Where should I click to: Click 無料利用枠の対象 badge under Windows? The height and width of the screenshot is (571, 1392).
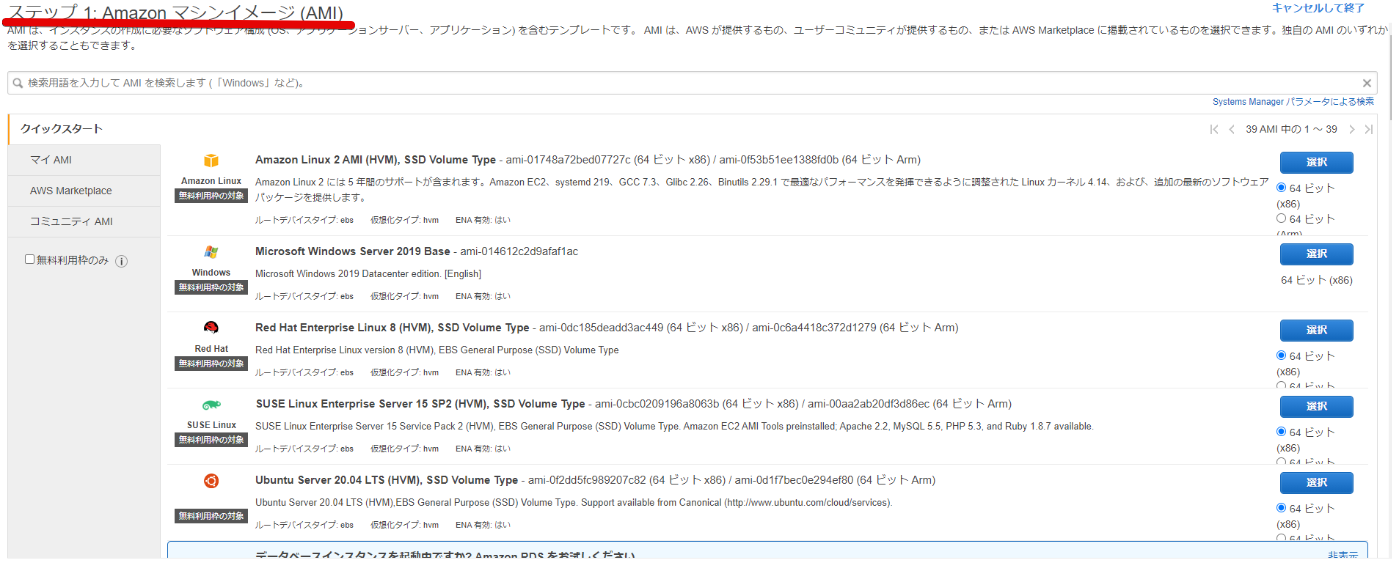tap(211, 287)
